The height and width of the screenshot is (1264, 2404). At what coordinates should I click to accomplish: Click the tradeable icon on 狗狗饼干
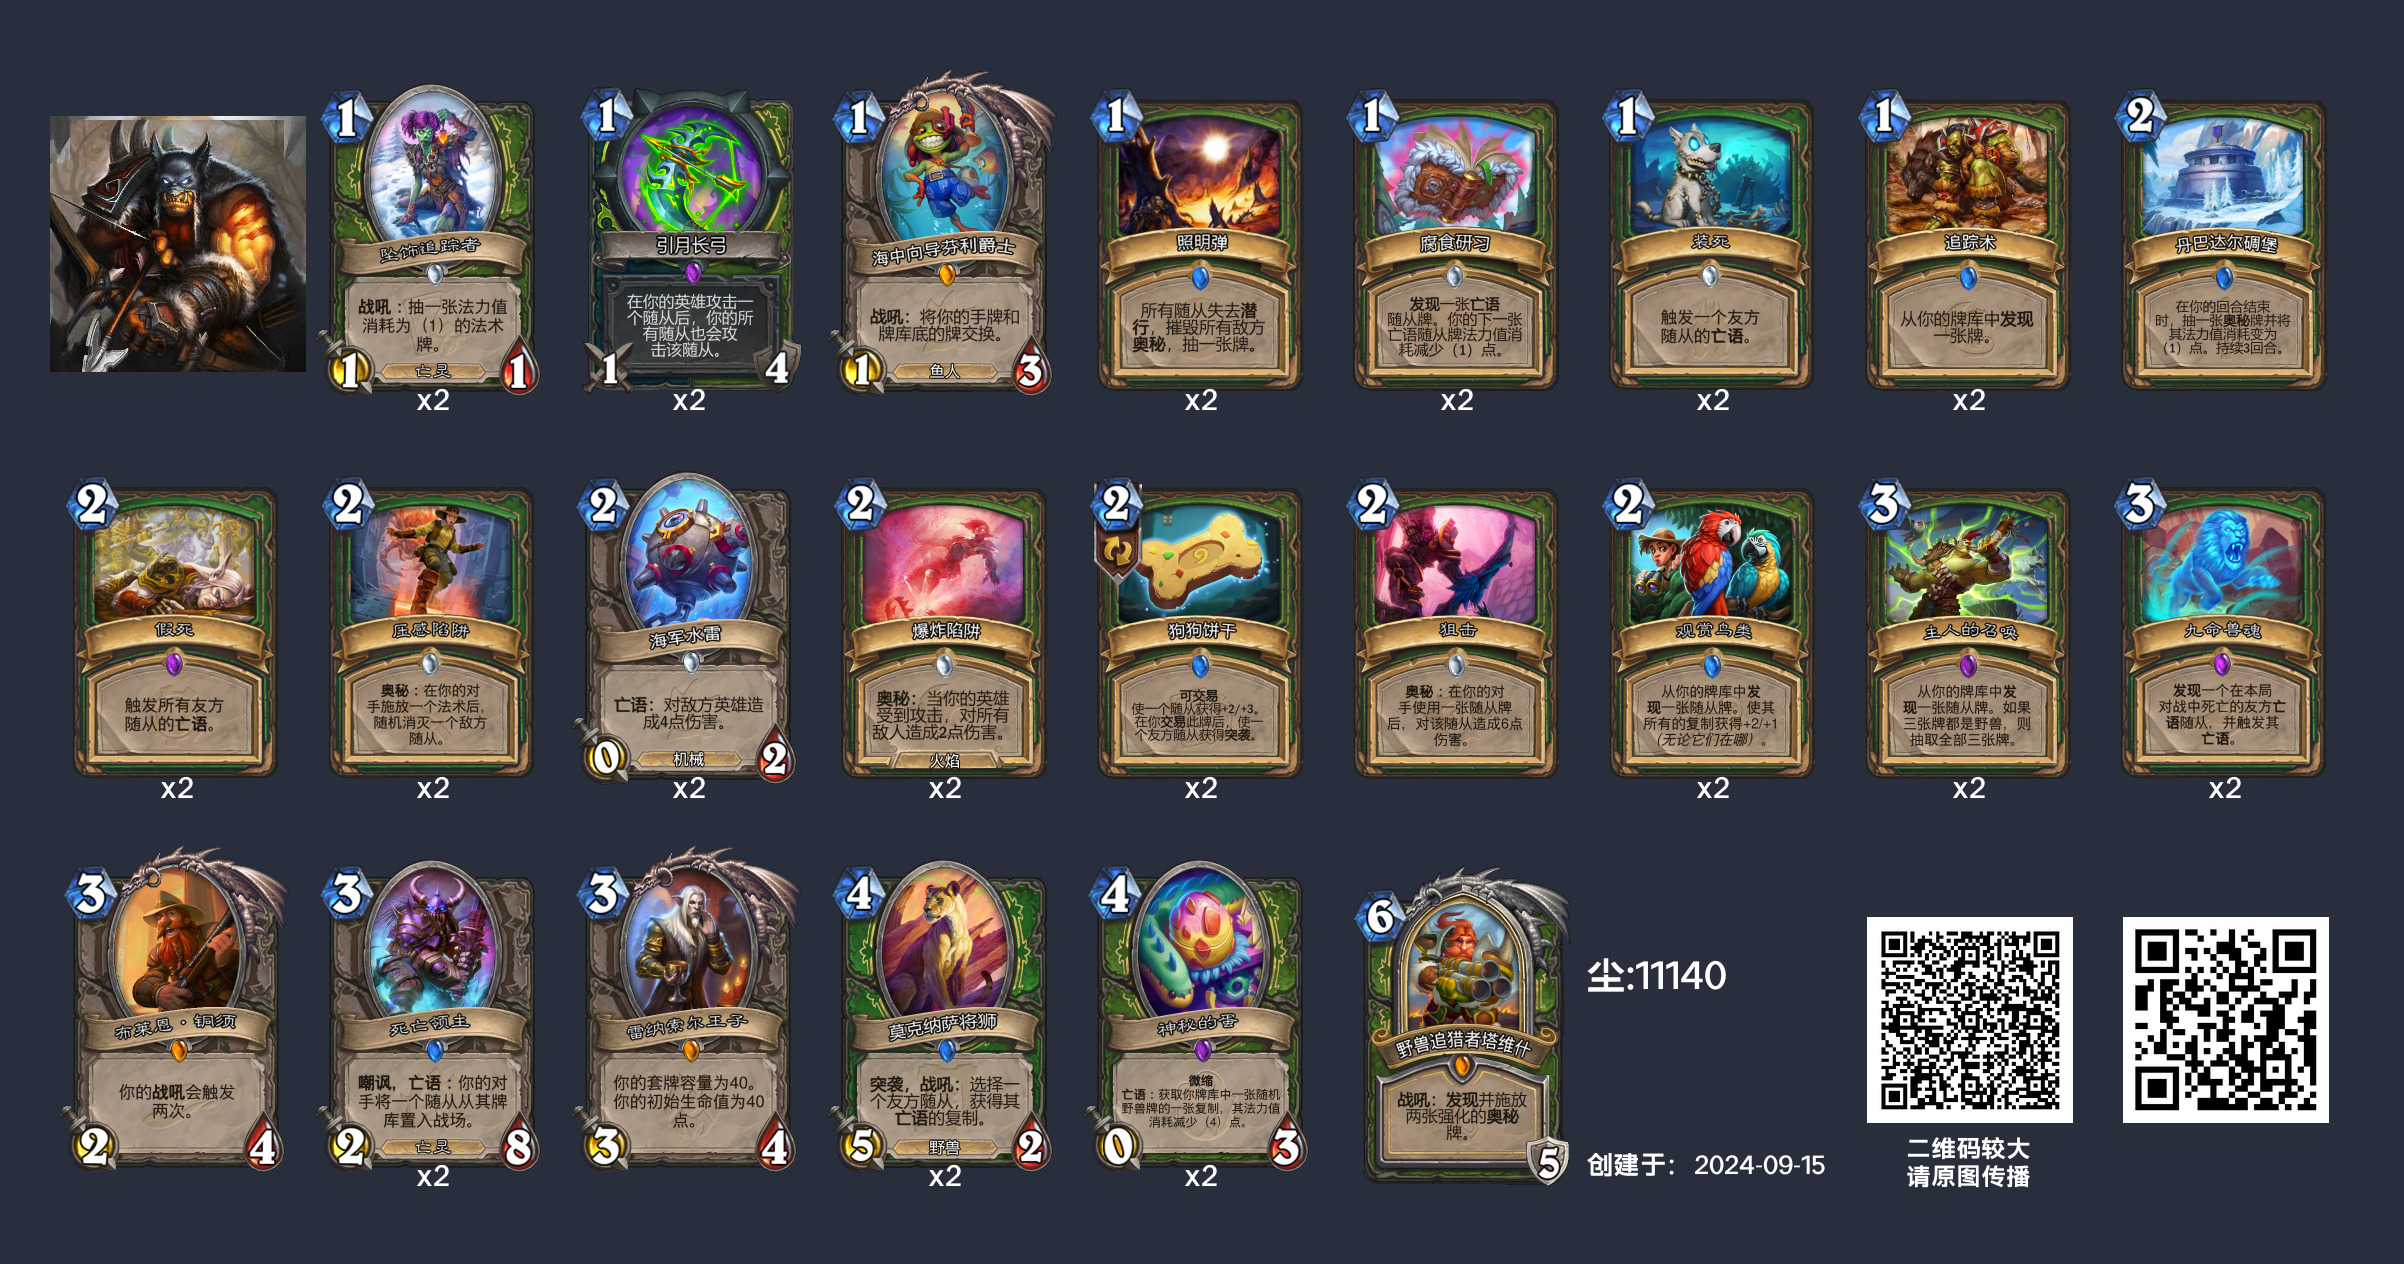(x=1118, y=552)
